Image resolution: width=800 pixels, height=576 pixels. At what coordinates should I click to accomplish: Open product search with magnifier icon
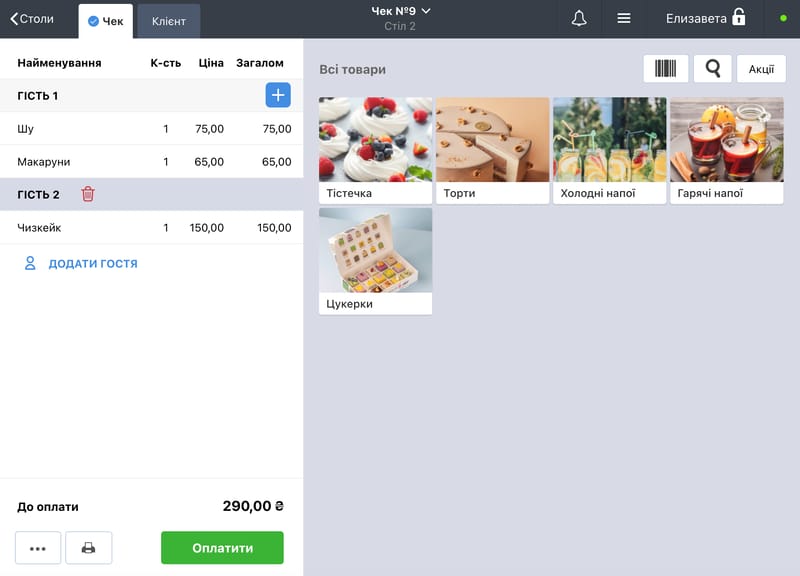coord(713,68)
